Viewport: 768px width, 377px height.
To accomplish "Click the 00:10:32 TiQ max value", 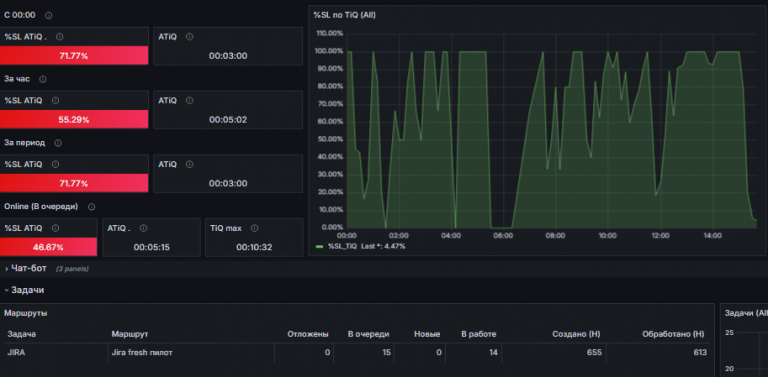I will (x=254, y=247).
